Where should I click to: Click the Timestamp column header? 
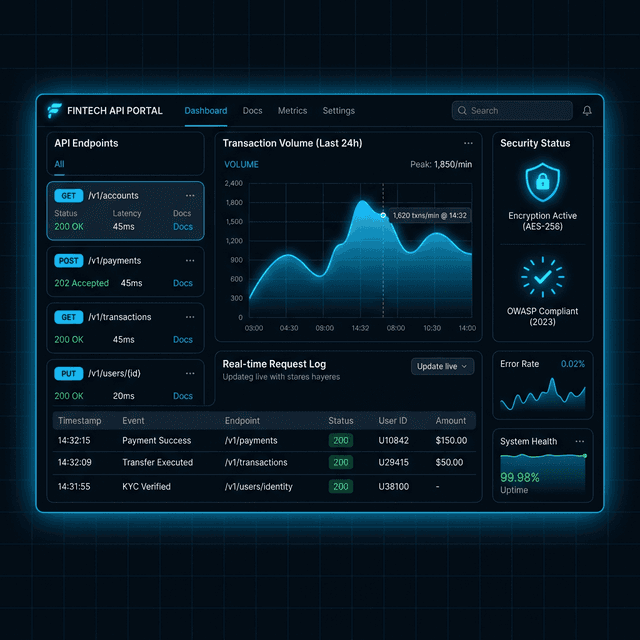[x=80, y=420]
